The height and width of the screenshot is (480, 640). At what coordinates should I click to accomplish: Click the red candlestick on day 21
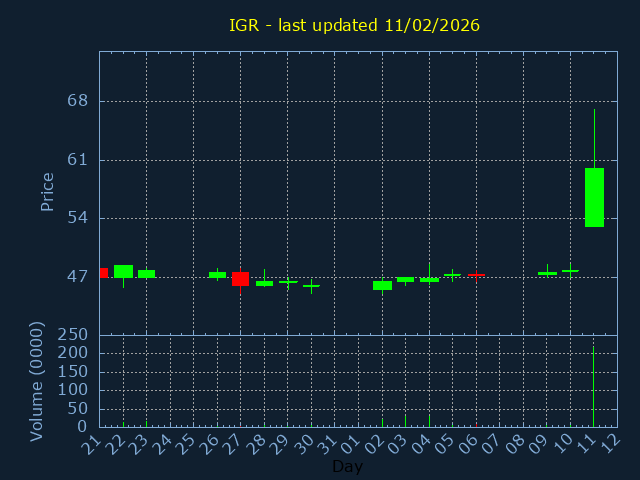coord(103,272)
